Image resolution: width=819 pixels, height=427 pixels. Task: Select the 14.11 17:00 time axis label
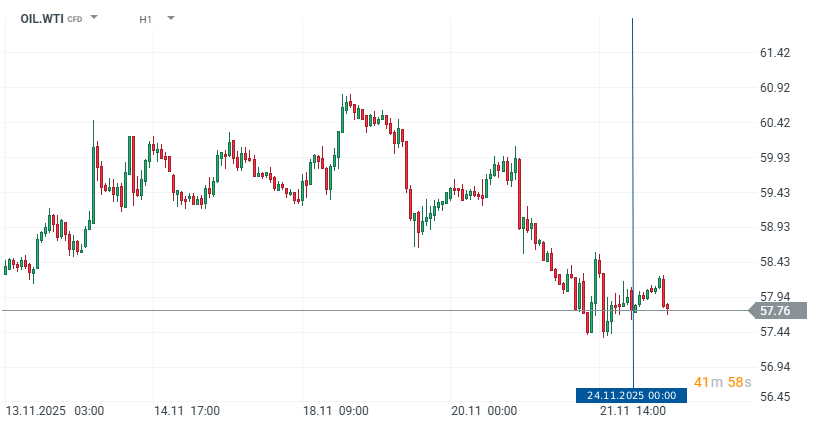tap(186, 410)
